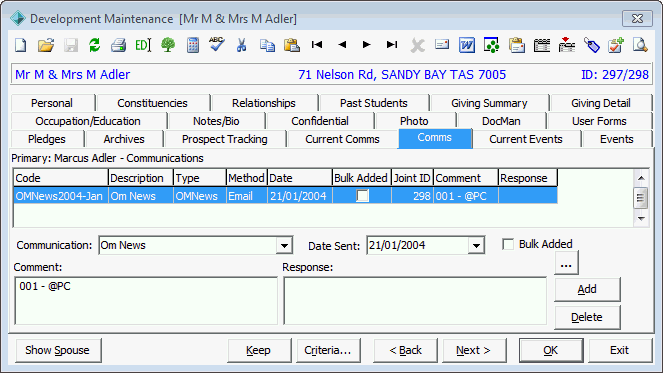
Task: Toggle Bulk Added checkbox beside Date Sent
Action: tap(508, 244)
